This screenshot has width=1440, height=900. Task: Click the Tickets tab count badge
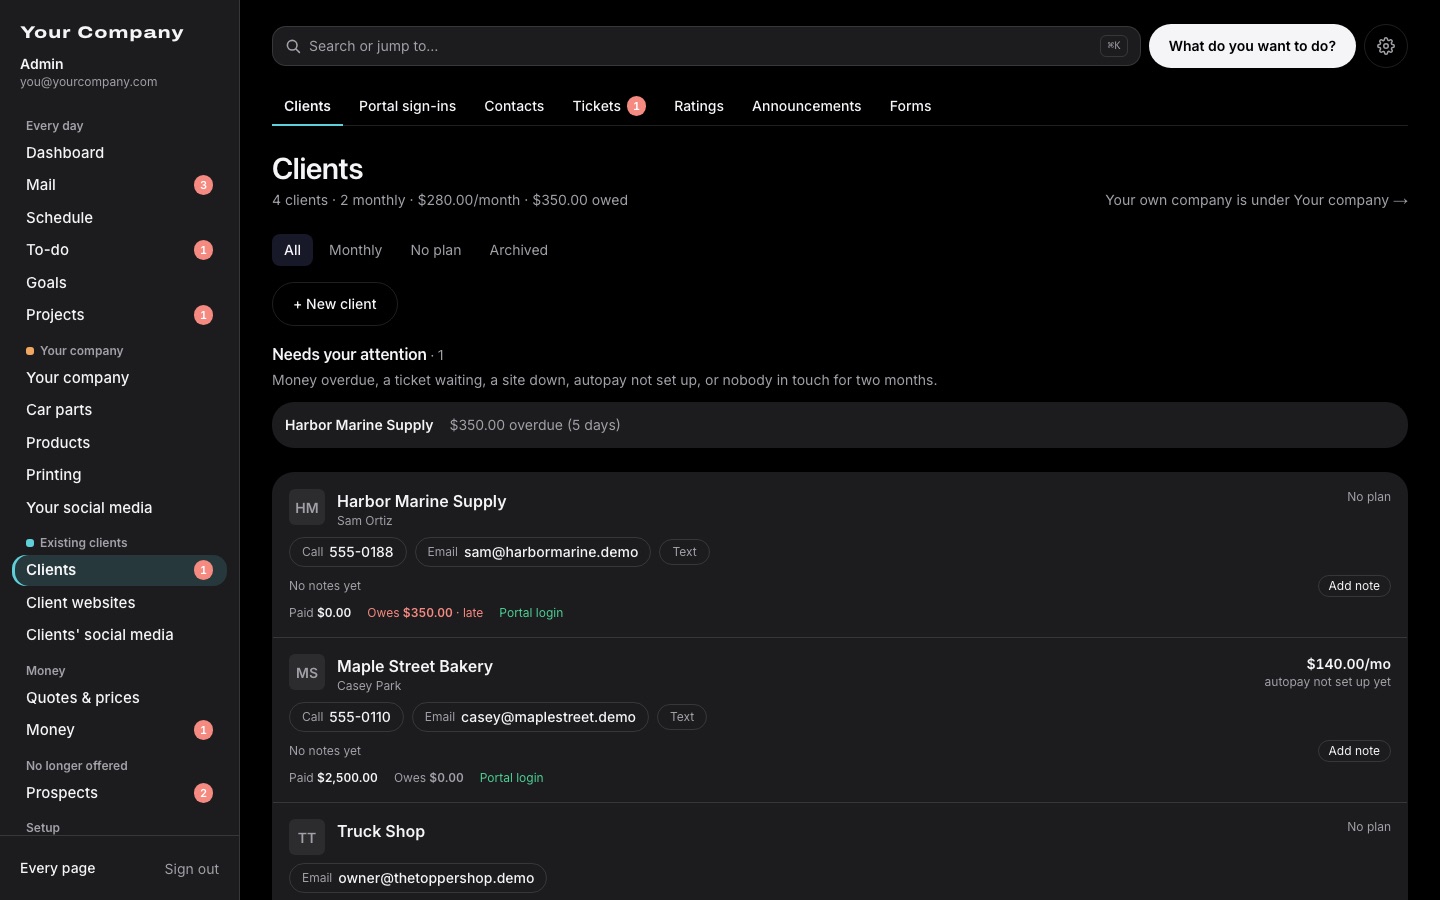636,106
